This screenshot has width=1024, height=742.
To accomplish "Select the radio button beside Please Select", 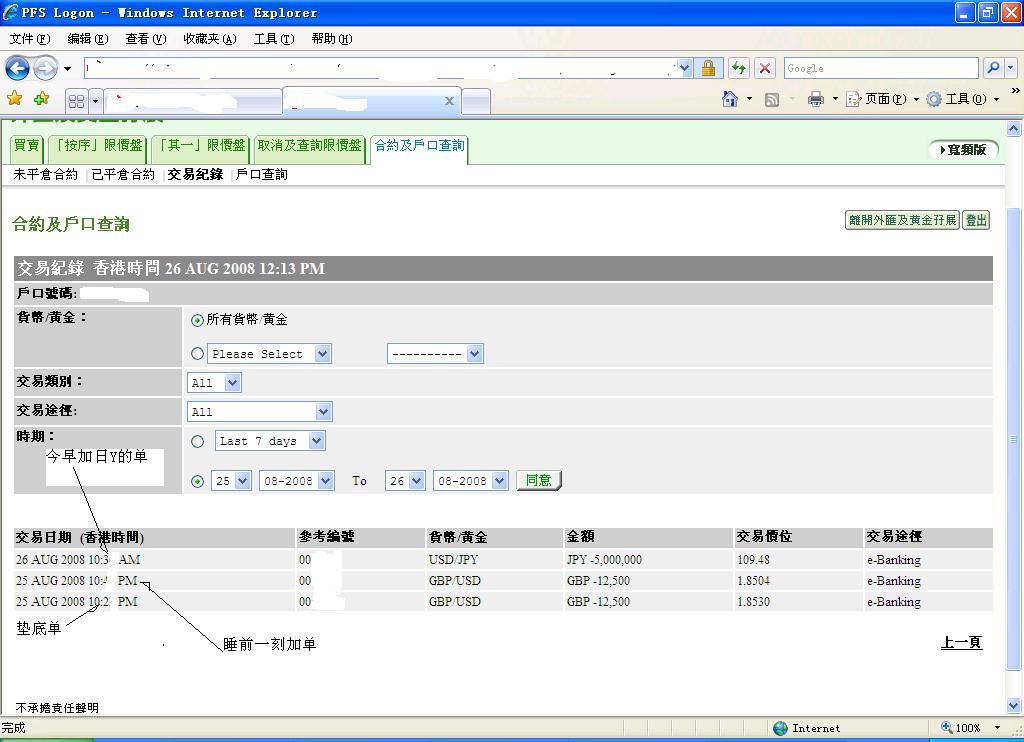I will (197, 354).
